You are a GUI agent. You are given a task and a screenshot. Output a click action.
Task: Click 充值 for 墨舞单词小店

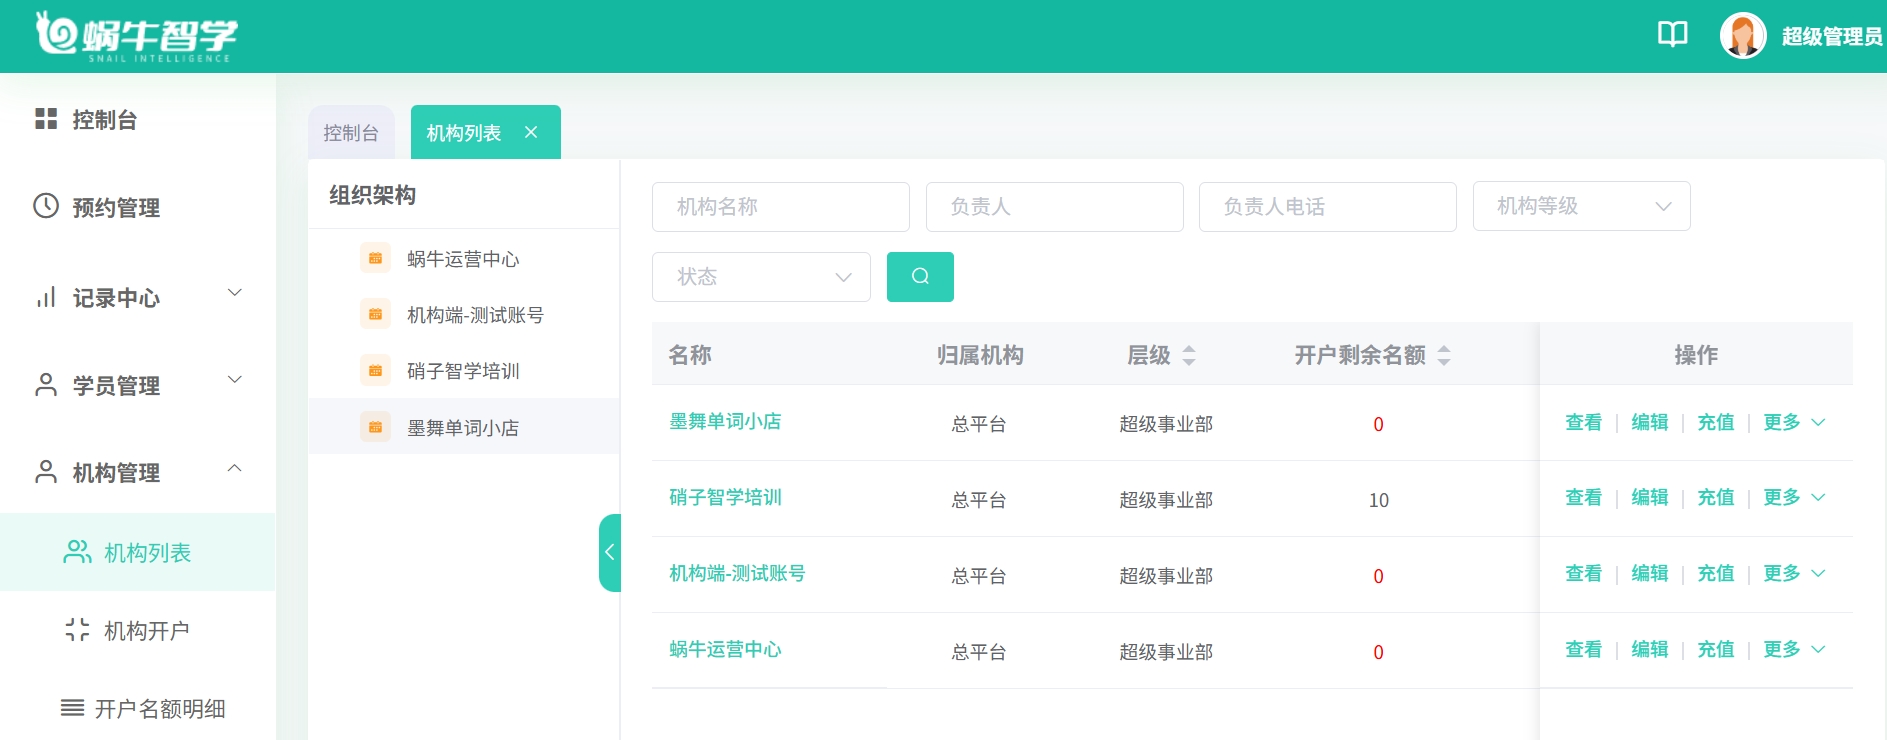[1715, 422]
